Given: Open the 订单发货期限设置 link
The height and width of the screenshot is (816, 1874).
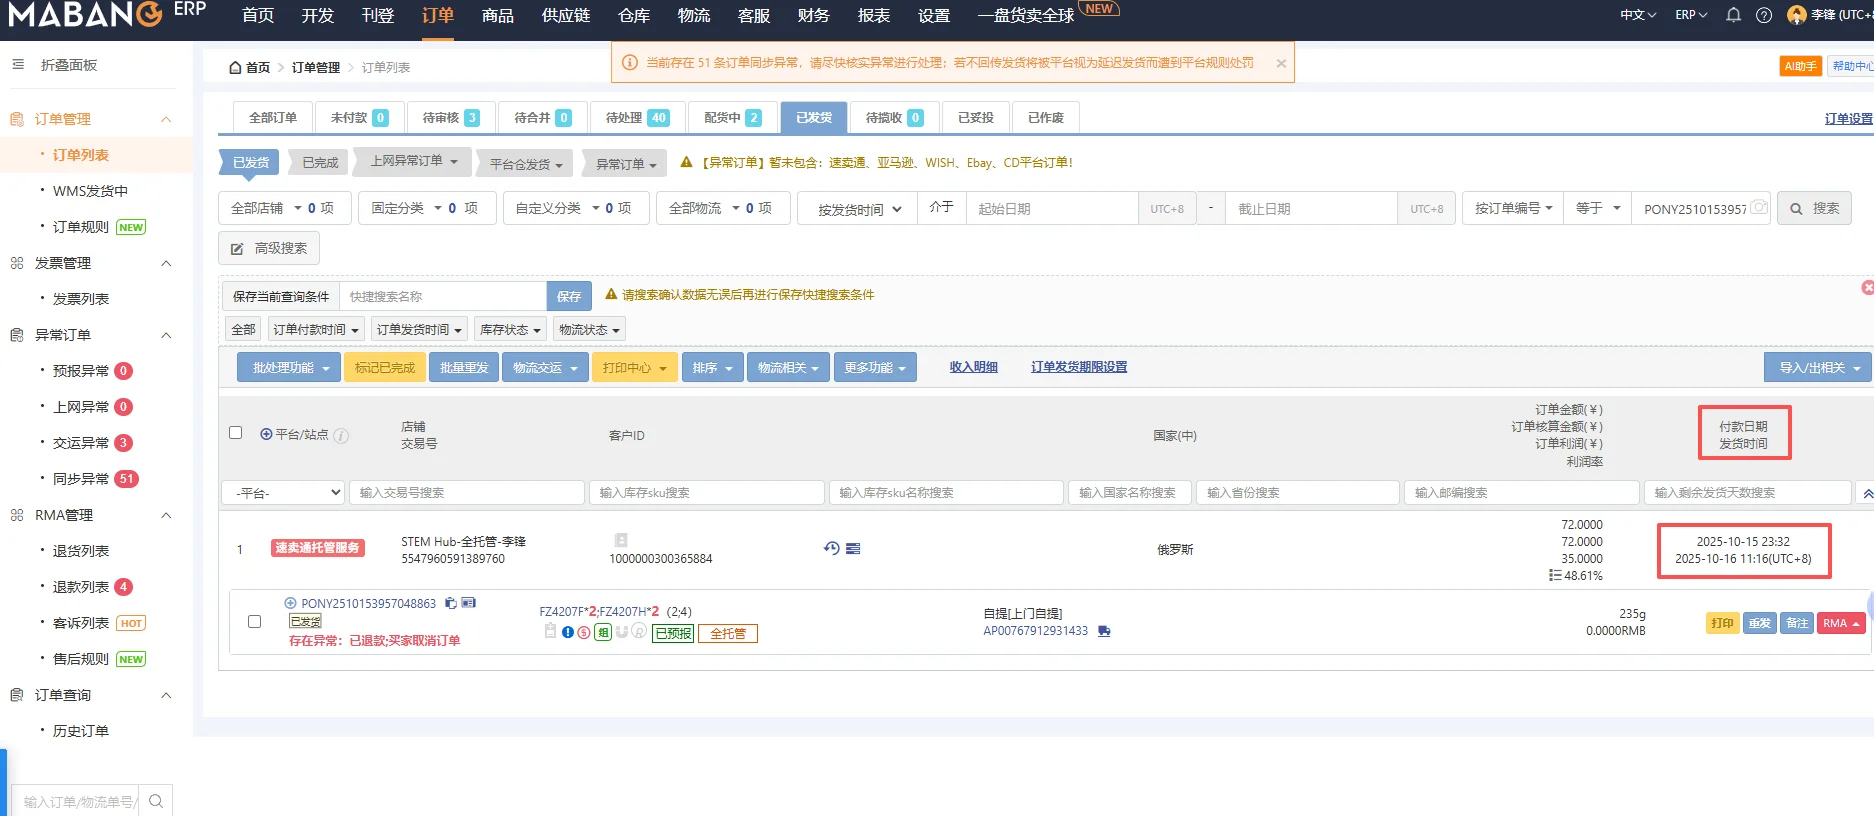Looking at the screenshot, I should (1079, 367).
